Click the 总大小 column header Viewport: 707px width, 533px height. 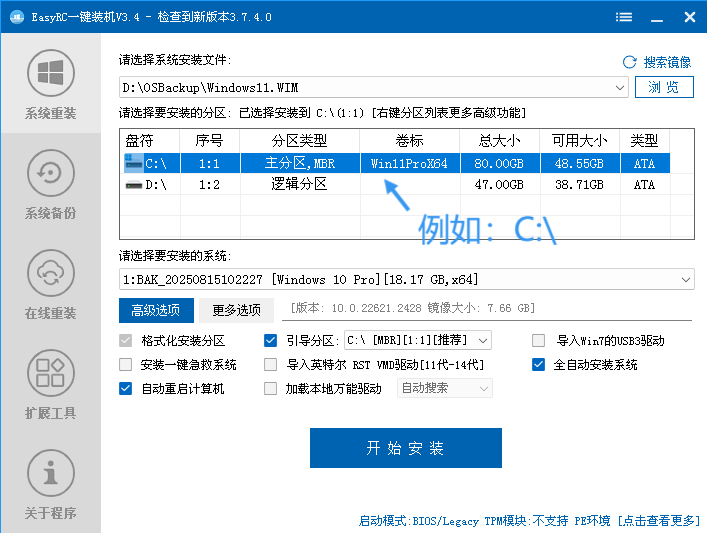(x=499, y=141)
